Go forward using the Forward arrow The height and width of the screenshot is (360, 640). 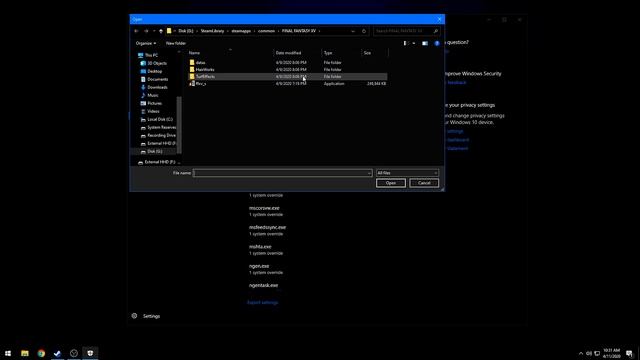[x=146, y=31]
